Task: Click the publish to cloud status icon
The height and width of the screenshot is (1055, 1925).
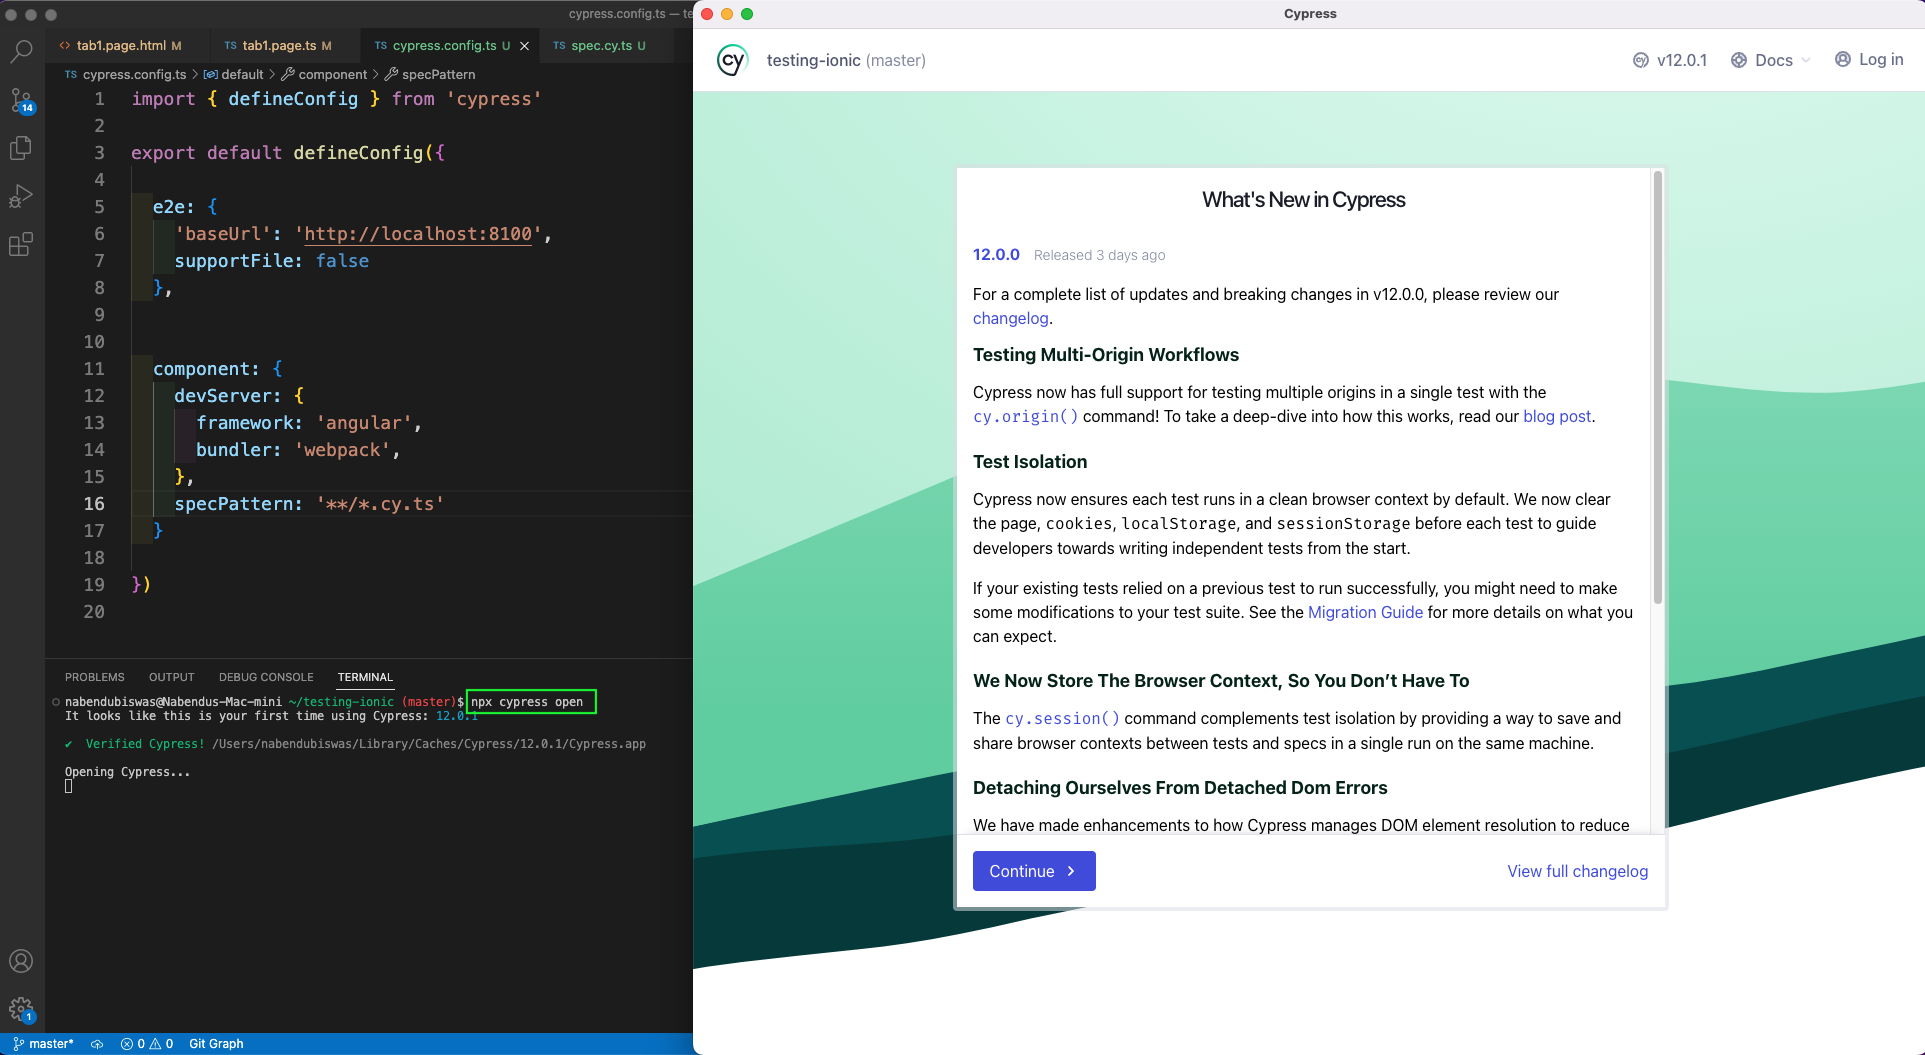Action: tap(97, 1043)
